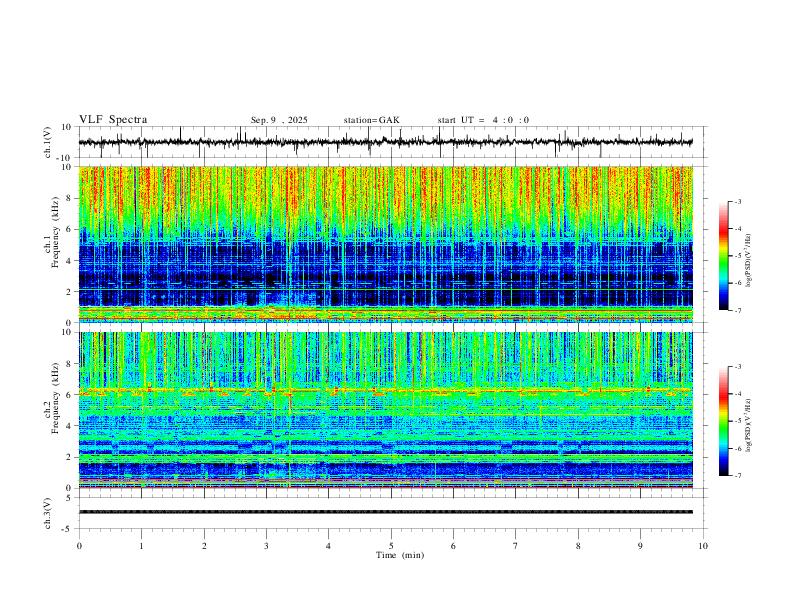
Task: Click the bright 6 kHz band in ch.2 spectrogram
Action: pyautogui.click(x=386, y=390)
